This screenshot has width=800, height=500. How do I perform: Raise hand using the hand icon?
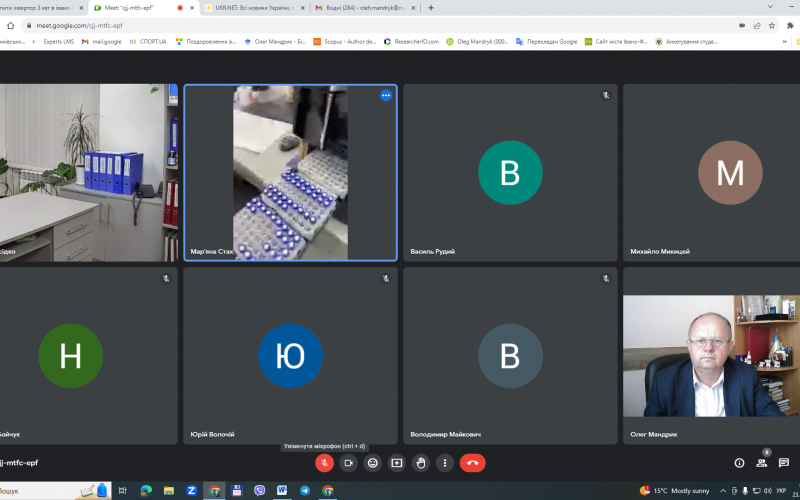coord(421,463)
